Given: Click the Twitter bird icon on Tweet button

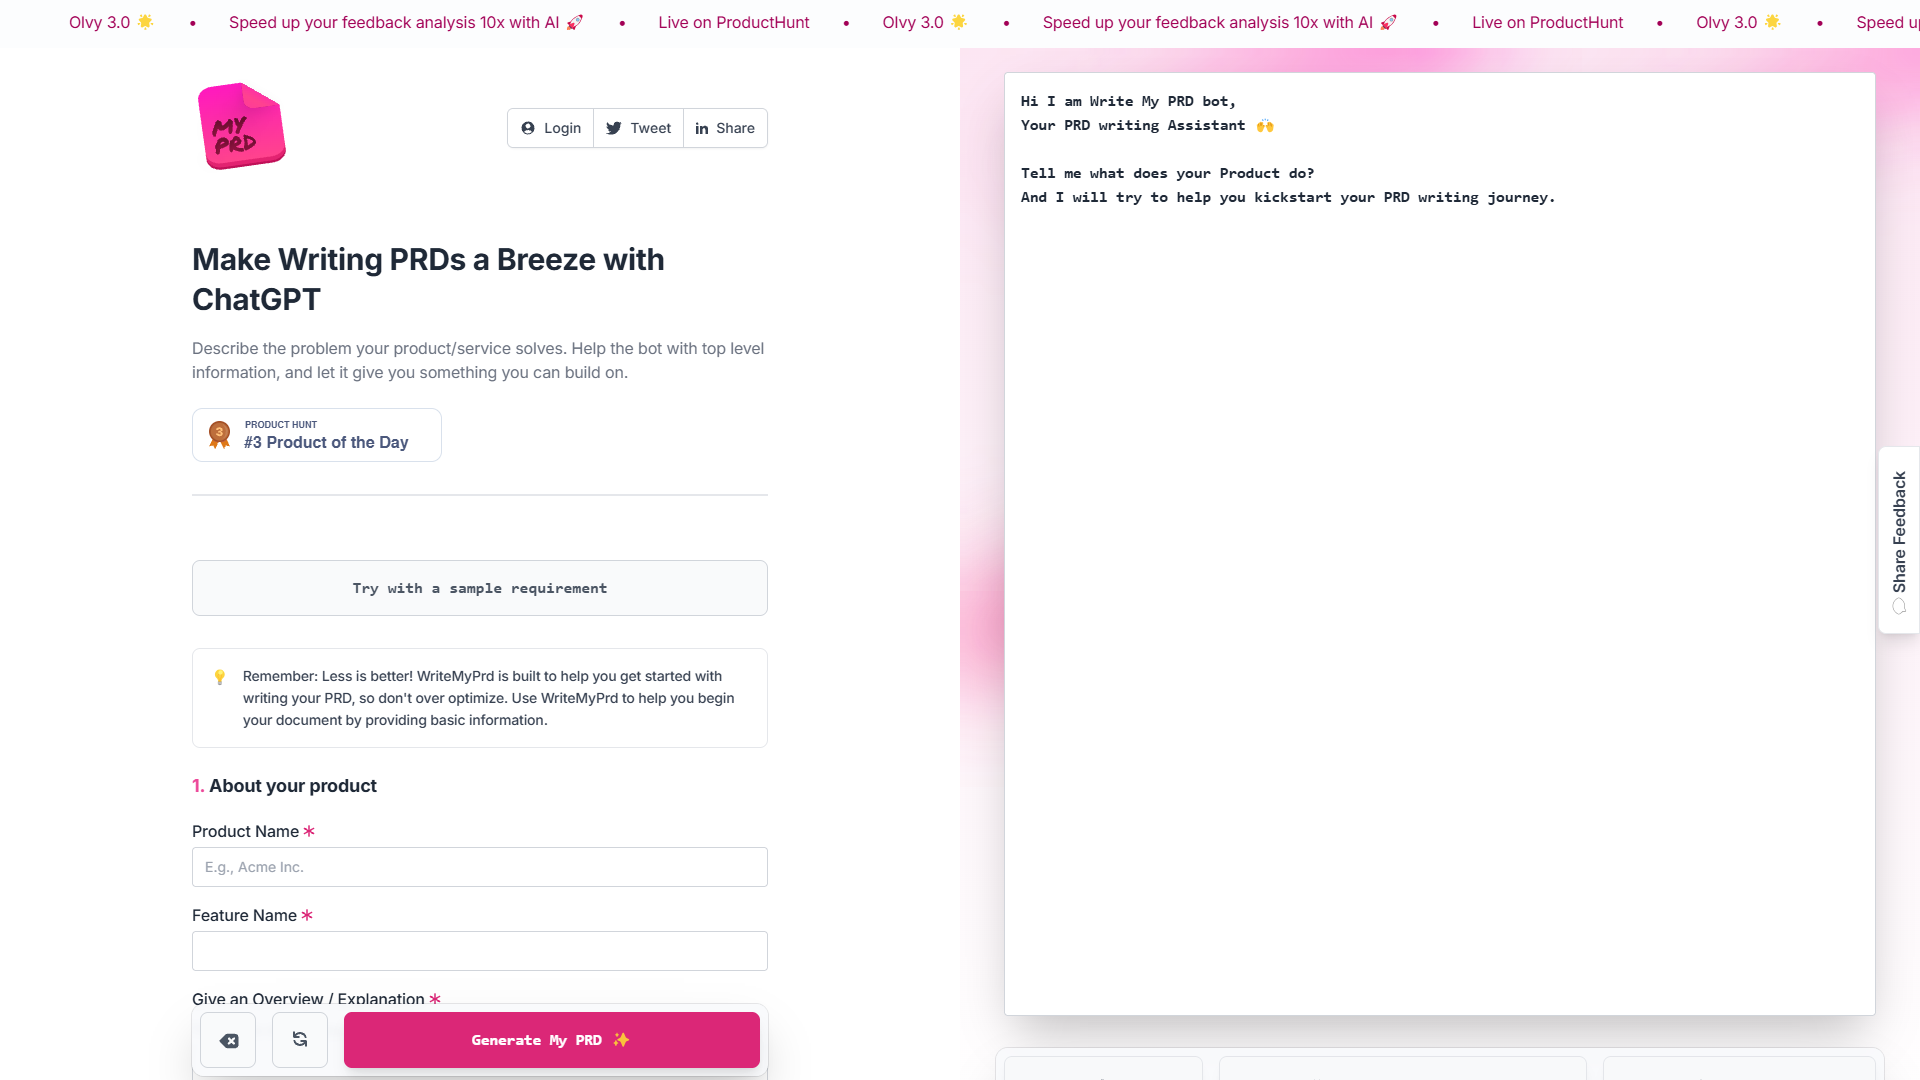Looking at the screenshot, I should [x=613, y=127].
